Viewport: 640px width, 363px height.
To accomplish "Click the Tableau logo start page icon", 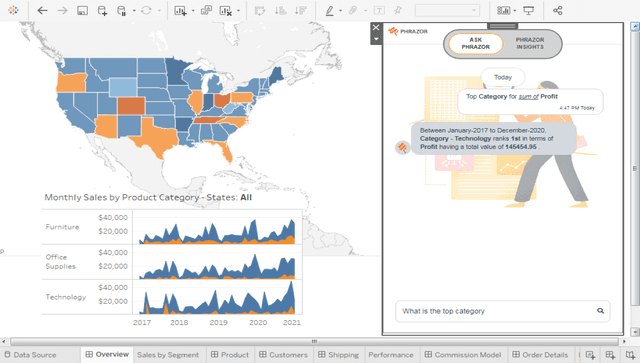I will [13, 10].
